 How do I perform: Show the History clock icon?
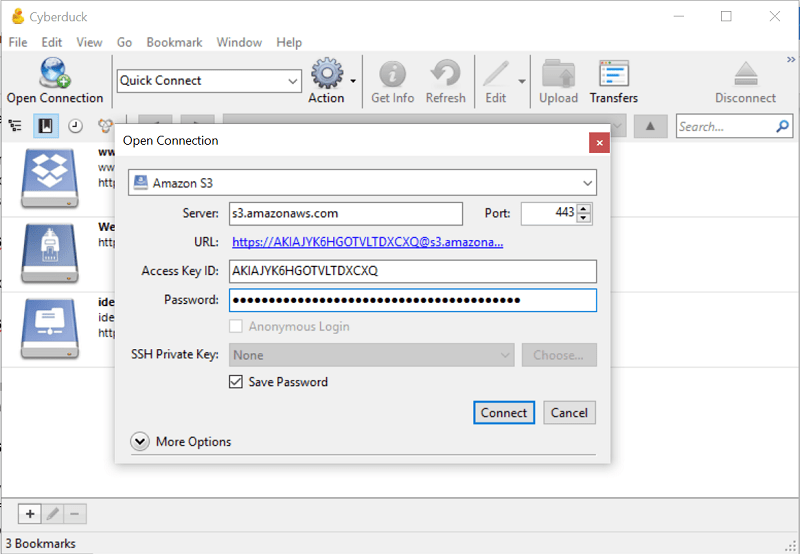coord(76,126)
